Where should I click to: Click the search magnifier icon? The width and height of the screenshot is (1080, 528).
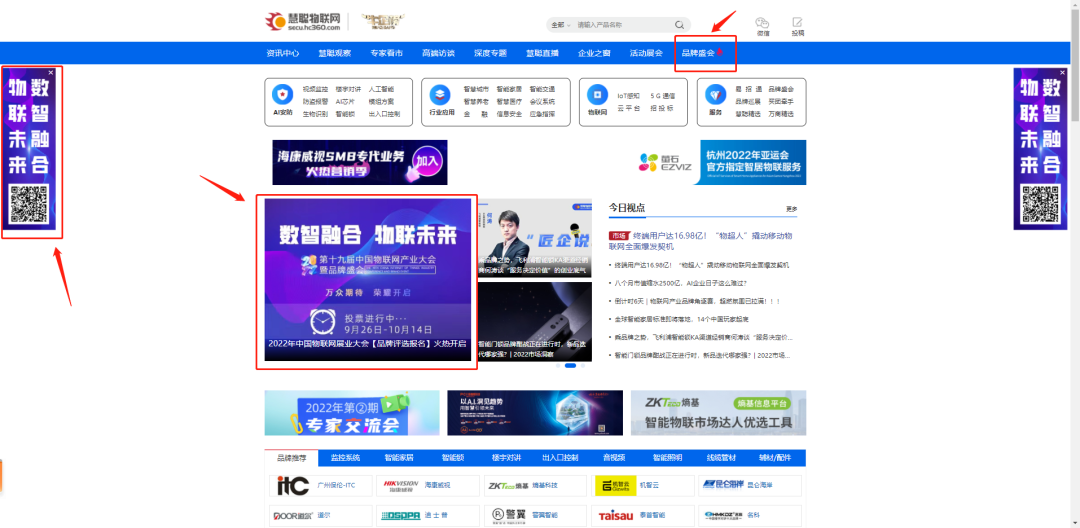pyautogui.click(x=679, y=25)
